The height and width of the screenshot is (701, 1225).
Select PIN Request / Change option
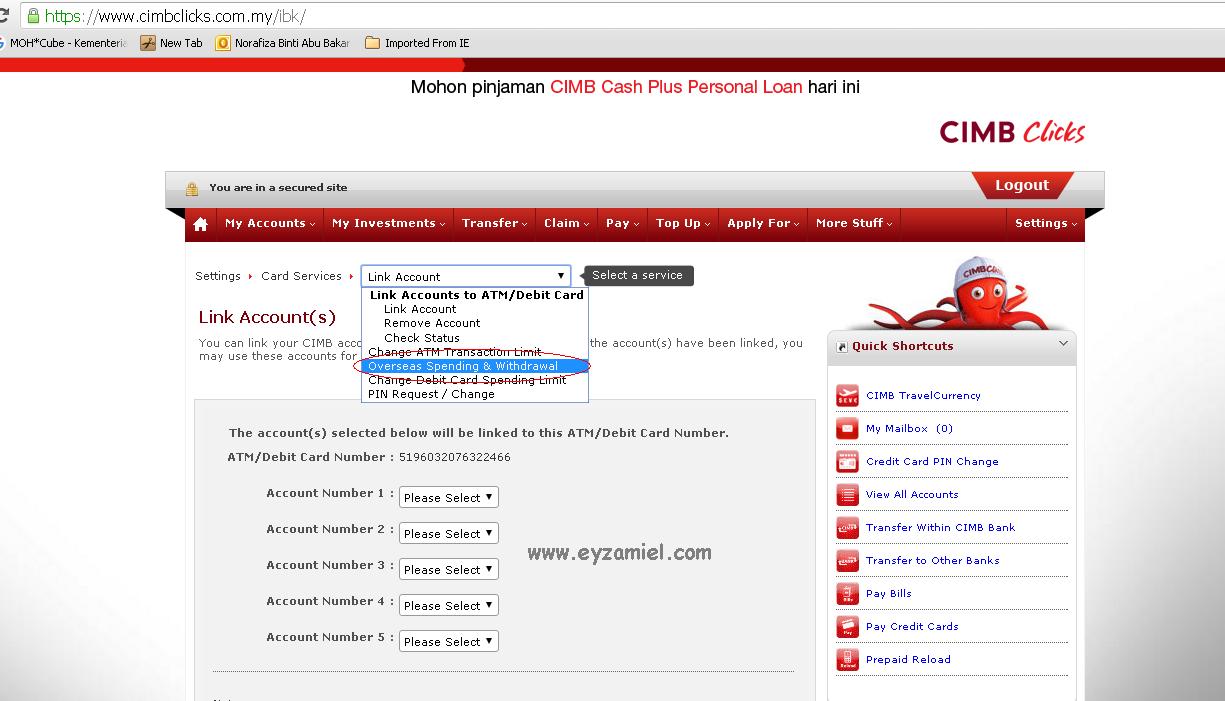431,394
